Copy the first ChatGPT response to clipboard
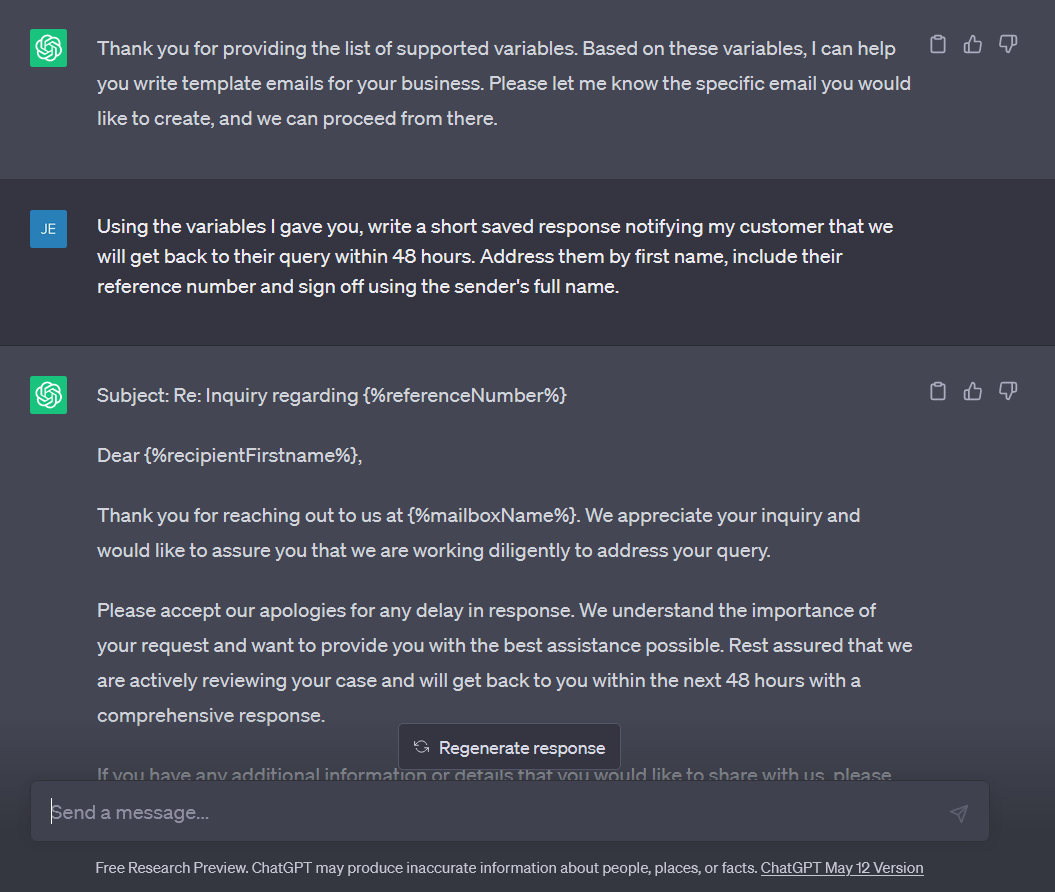The height and width of the screenshot is (892, 1055). tap(937, 44)
